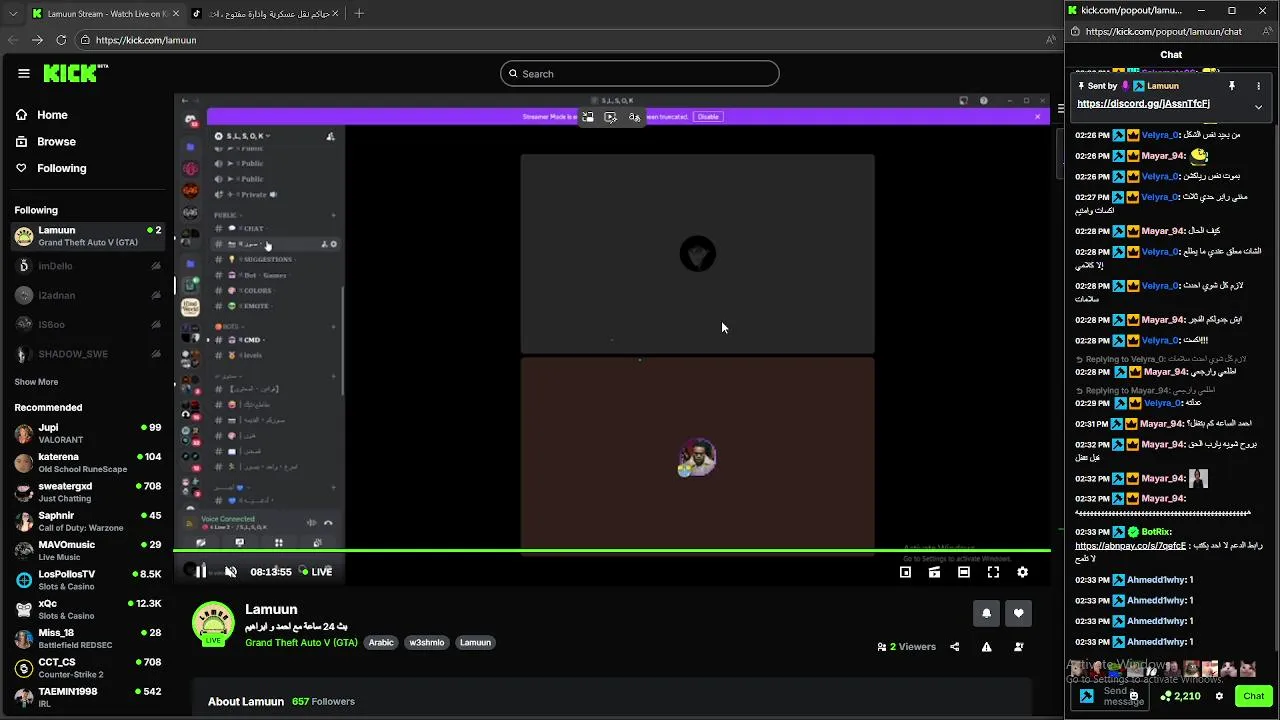
Task: Open recommended channel Jupi
Action: click(87, 434)
